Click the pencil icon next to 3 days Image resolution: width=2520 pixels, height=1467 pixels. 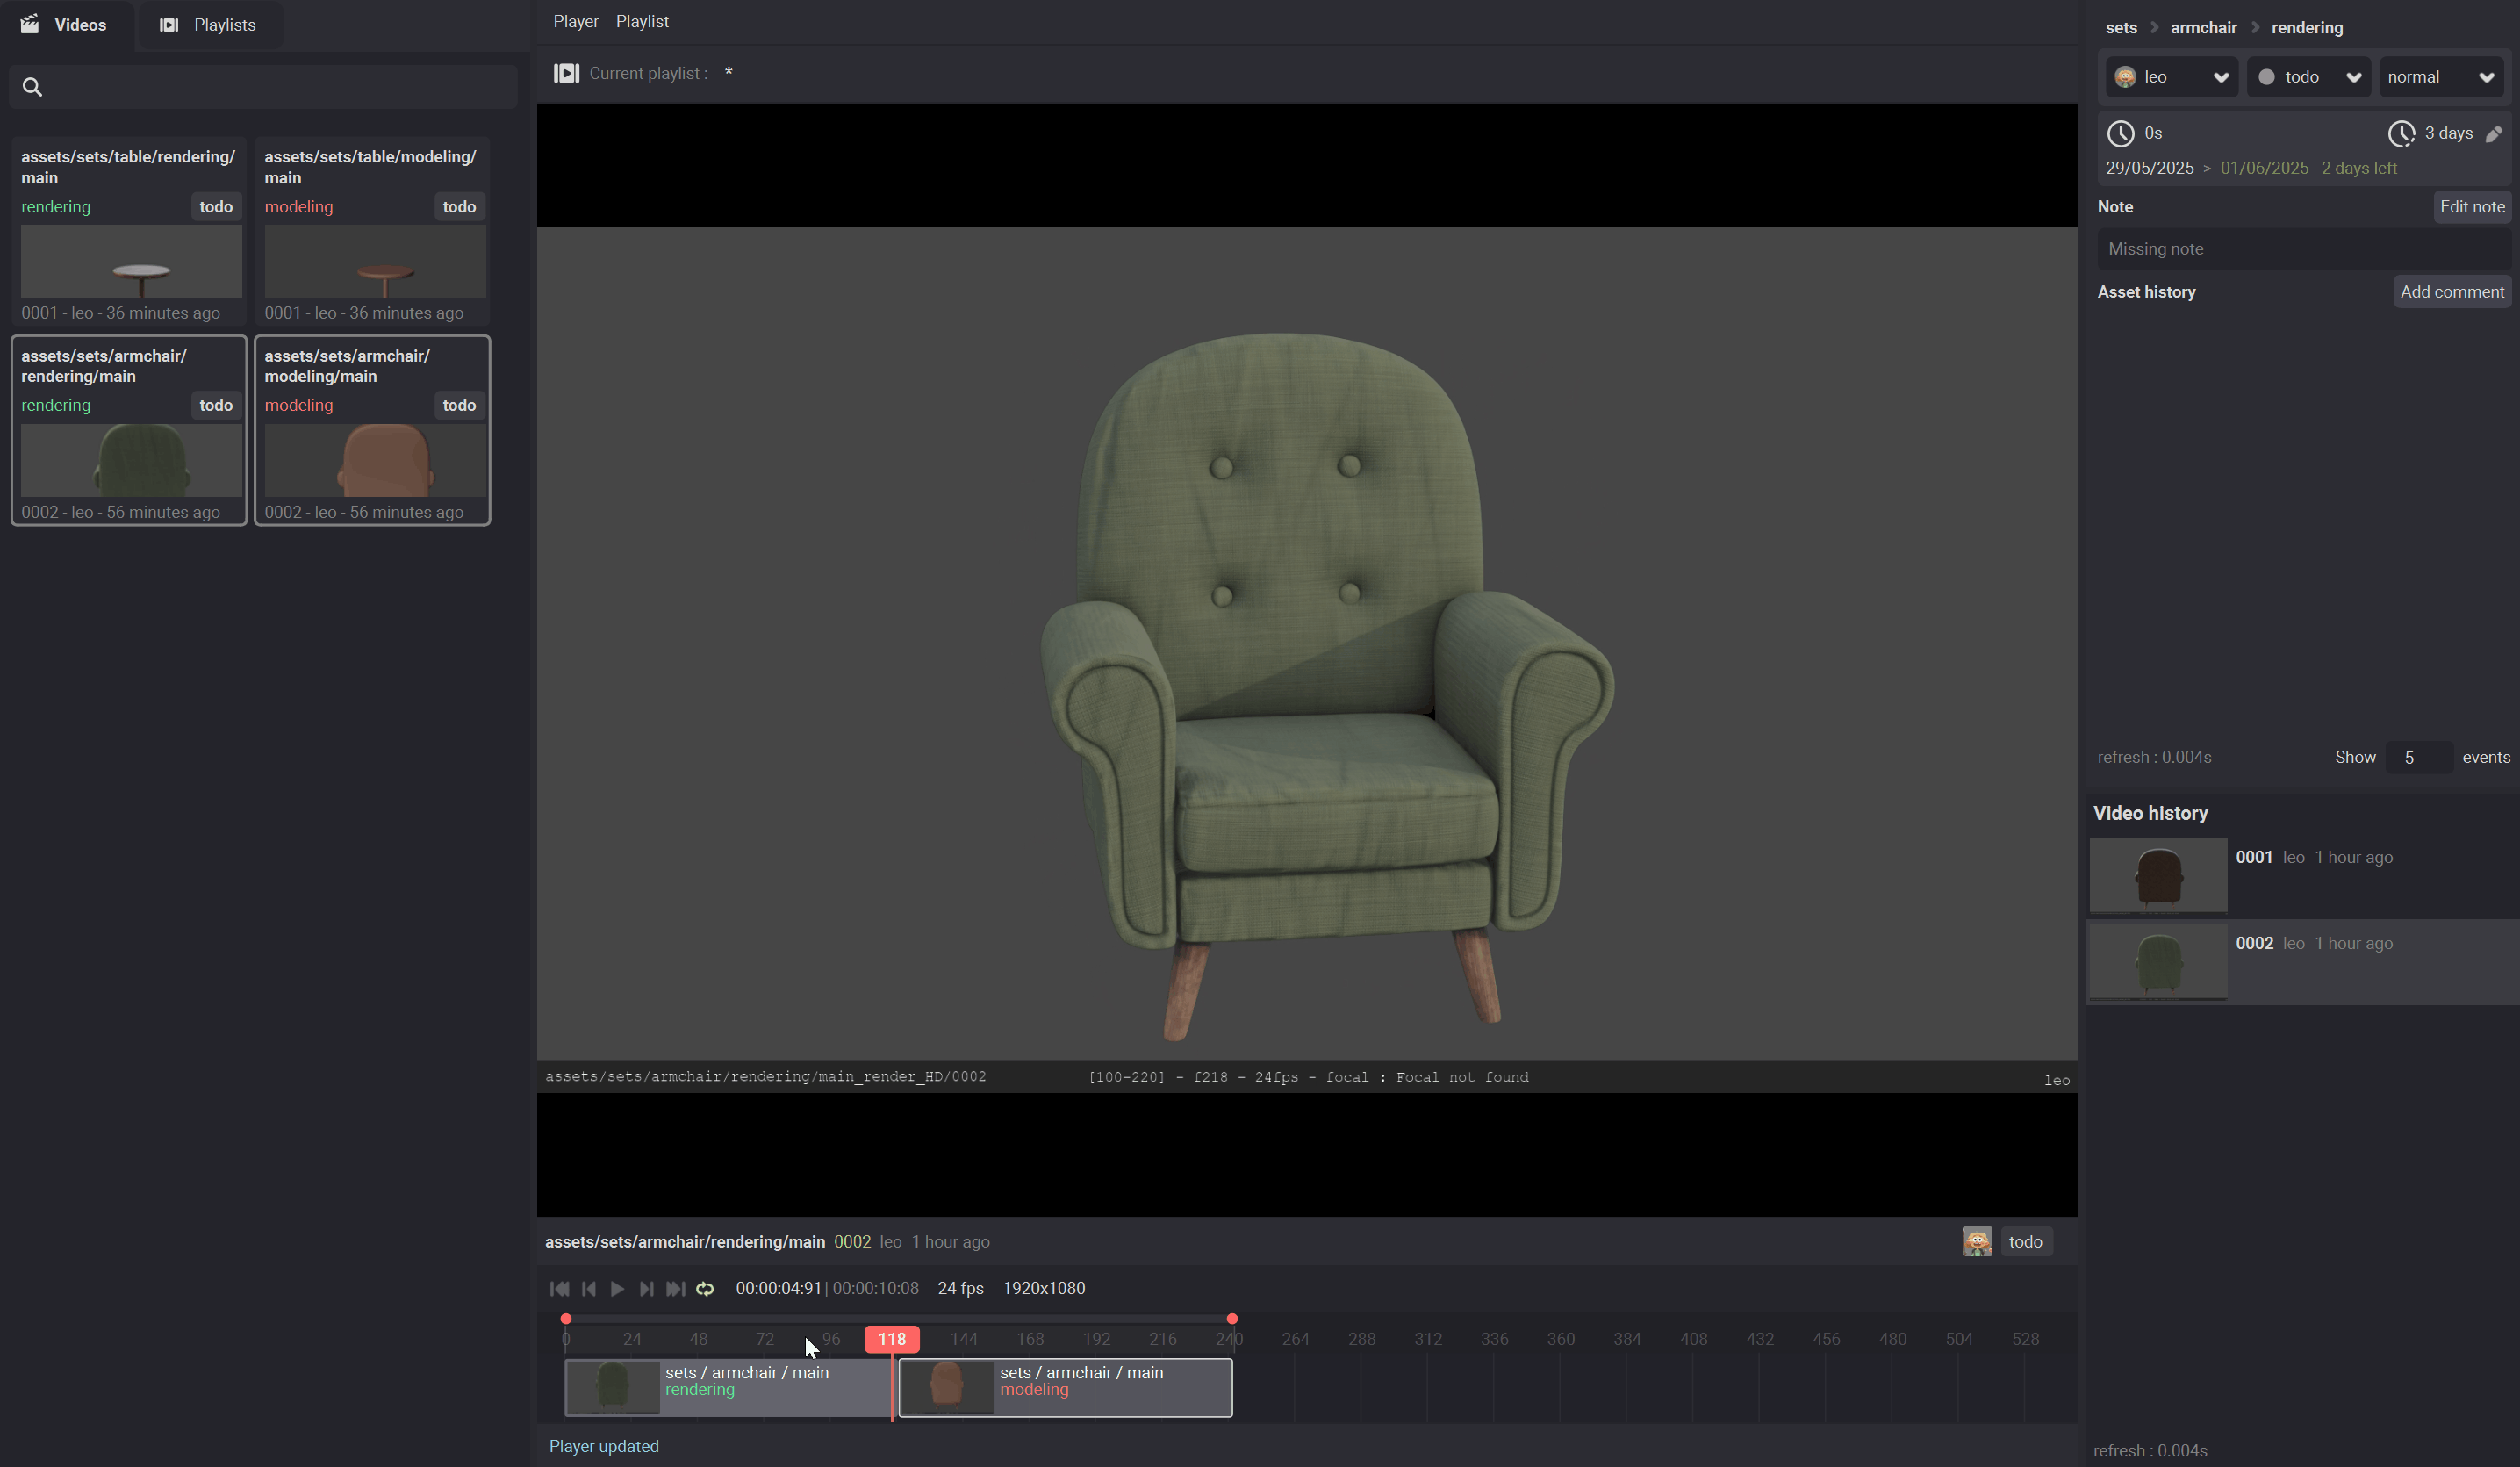pyautogui.click(x=2493, y=133)
